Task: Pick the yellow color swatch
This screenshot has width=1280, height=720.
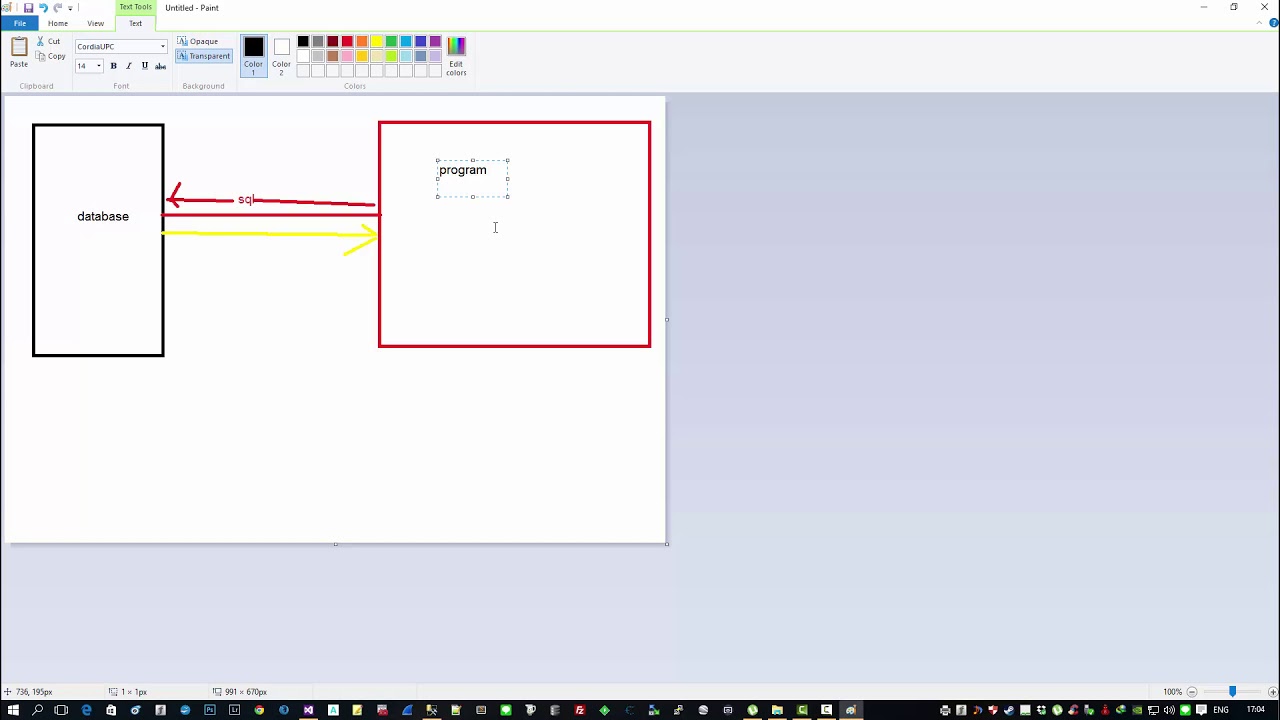Action: [376, 41]
